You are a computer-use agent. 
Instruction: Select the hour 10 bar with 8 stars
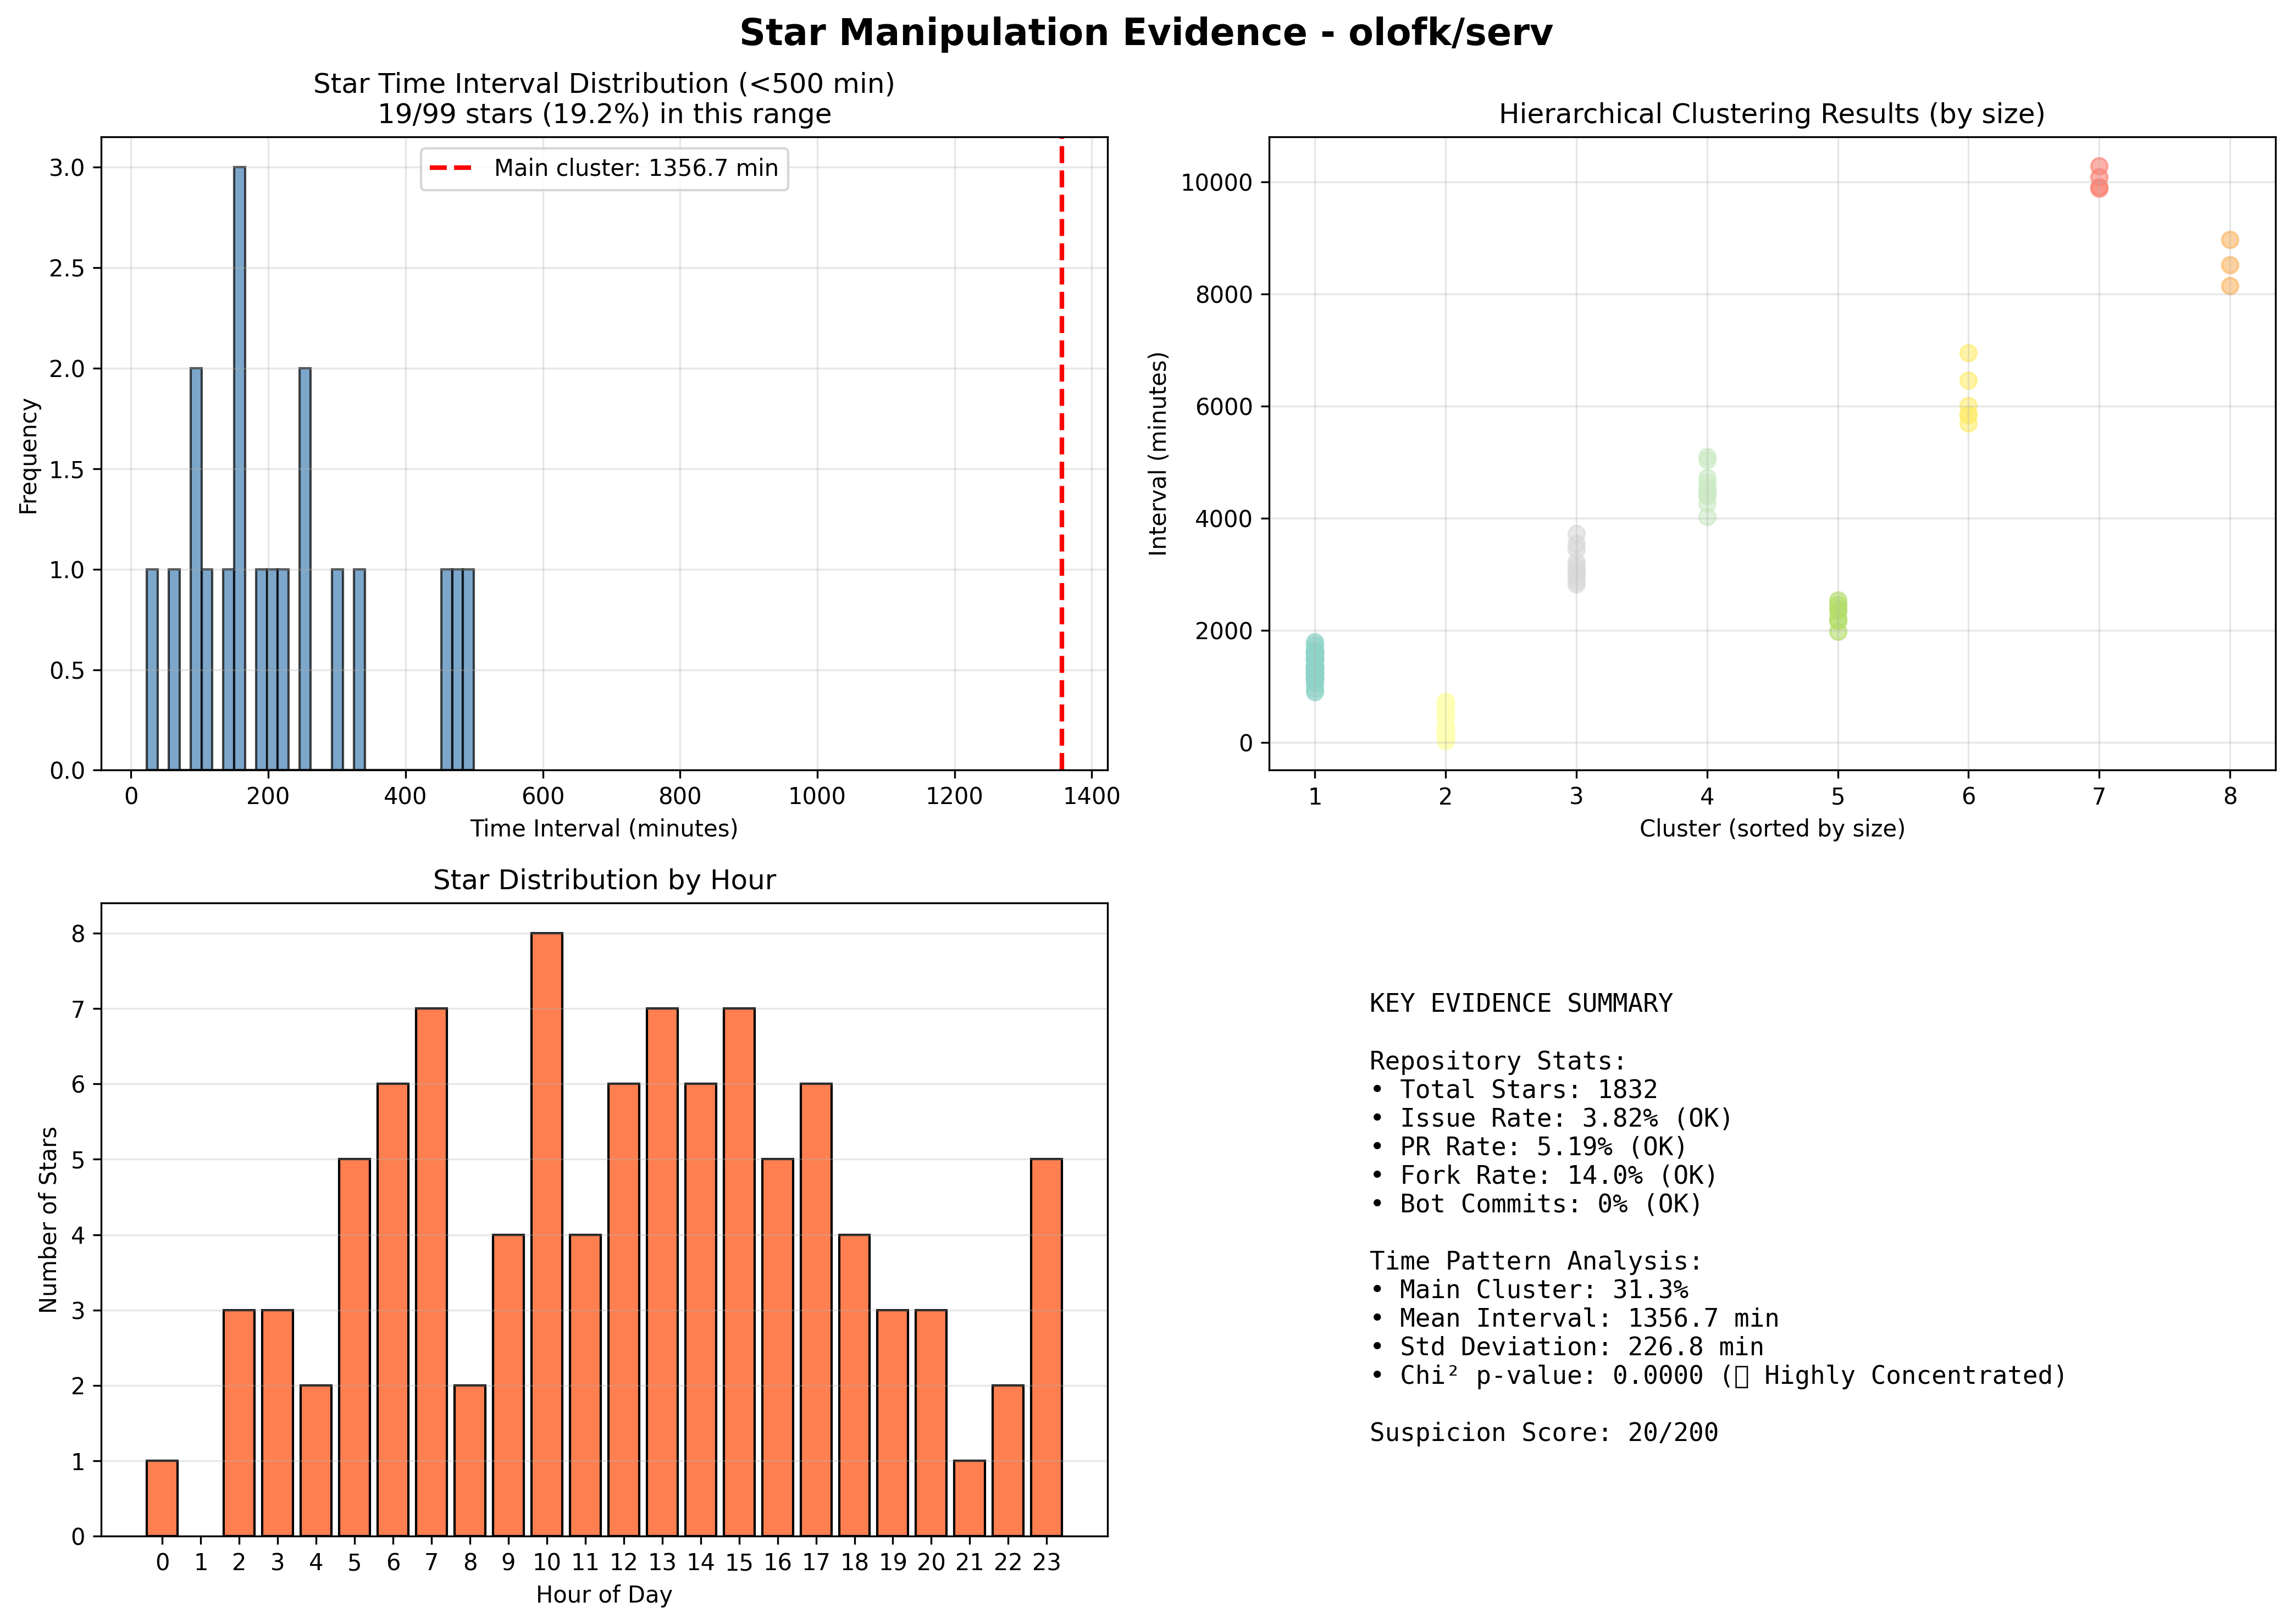pyautogui.click(x=547, y=1234)
